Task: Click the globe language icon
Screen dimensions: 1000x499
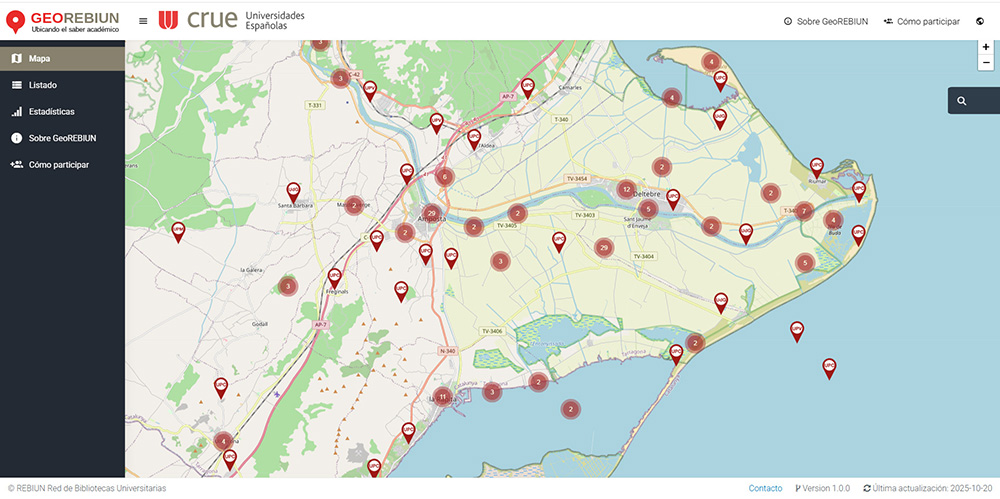Action: (x=979, y=21)
